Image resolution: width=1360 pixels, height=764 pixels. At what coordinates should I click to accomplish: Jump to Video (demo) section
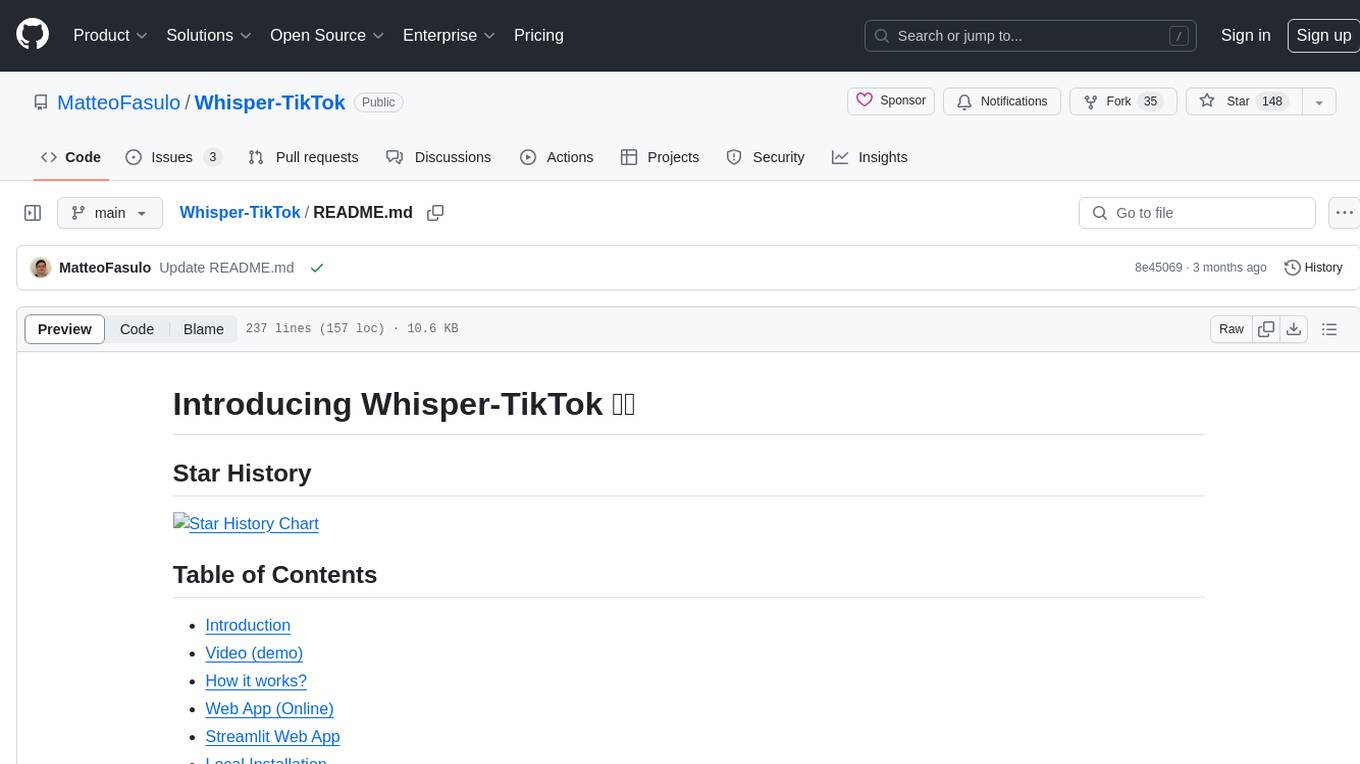click(254, 653)
